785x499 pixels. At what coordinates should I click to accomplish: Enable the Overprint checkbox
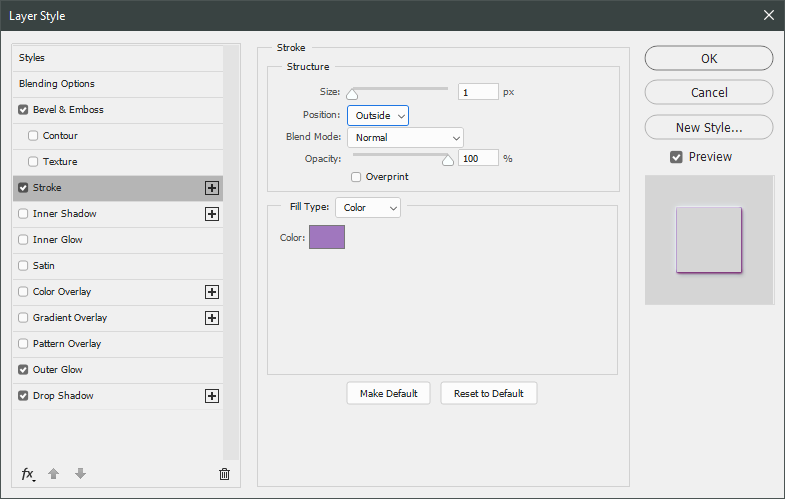point(356,177)
